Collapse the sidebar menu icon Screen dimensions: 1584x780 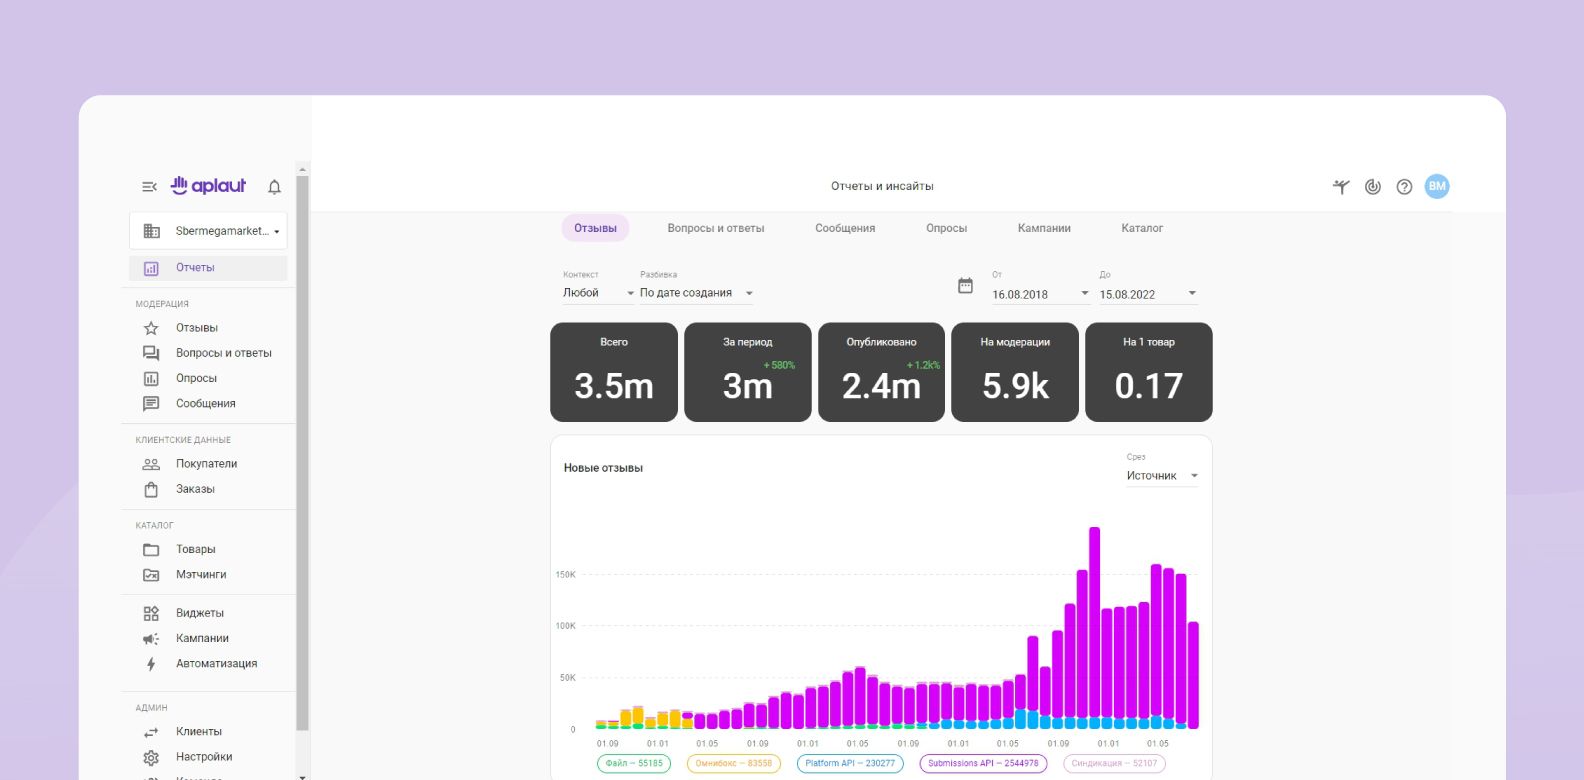pos(149,187)
